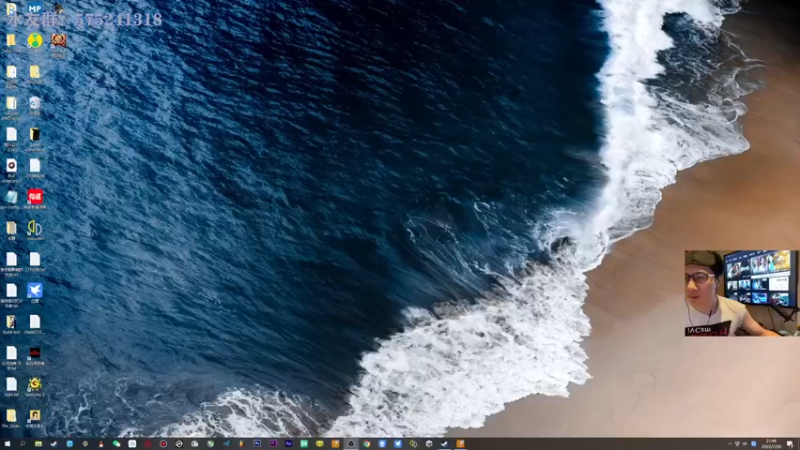Select the red Youdao desktop shortcut
This screenshot has height=450, width=800.
(x=35, y=199)
